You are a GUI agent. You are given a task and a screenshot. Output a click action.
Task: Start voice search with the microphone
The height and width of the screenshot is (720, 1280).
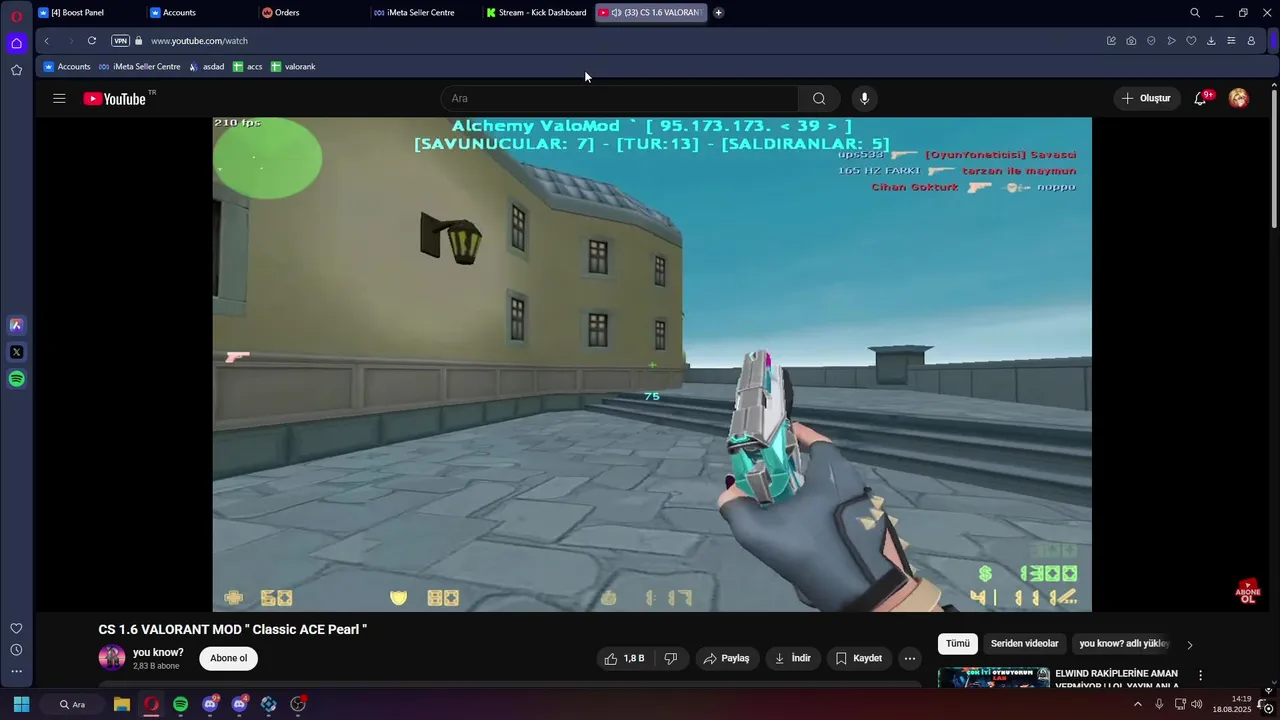pyautogui.click(x=865, y=98)
